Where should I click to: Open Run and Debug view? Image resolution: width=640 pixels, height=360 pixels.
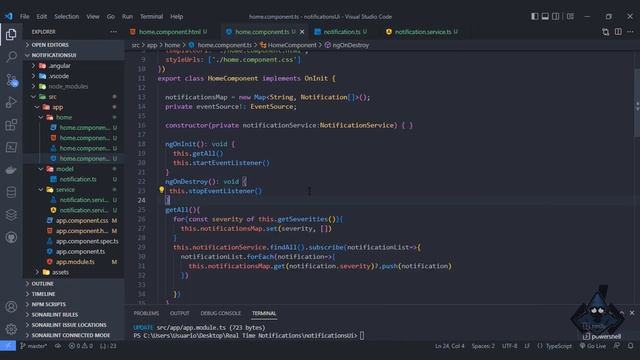[11, 102]
